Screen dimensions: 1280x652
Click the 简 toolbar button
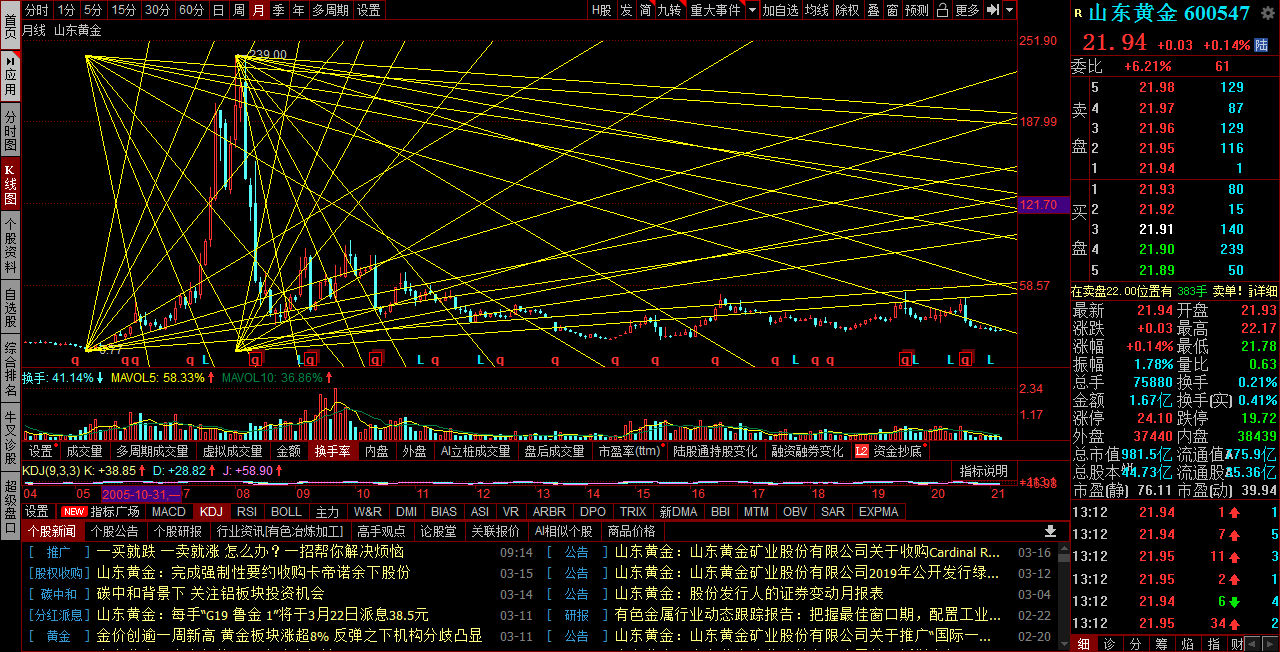point(646,10)
